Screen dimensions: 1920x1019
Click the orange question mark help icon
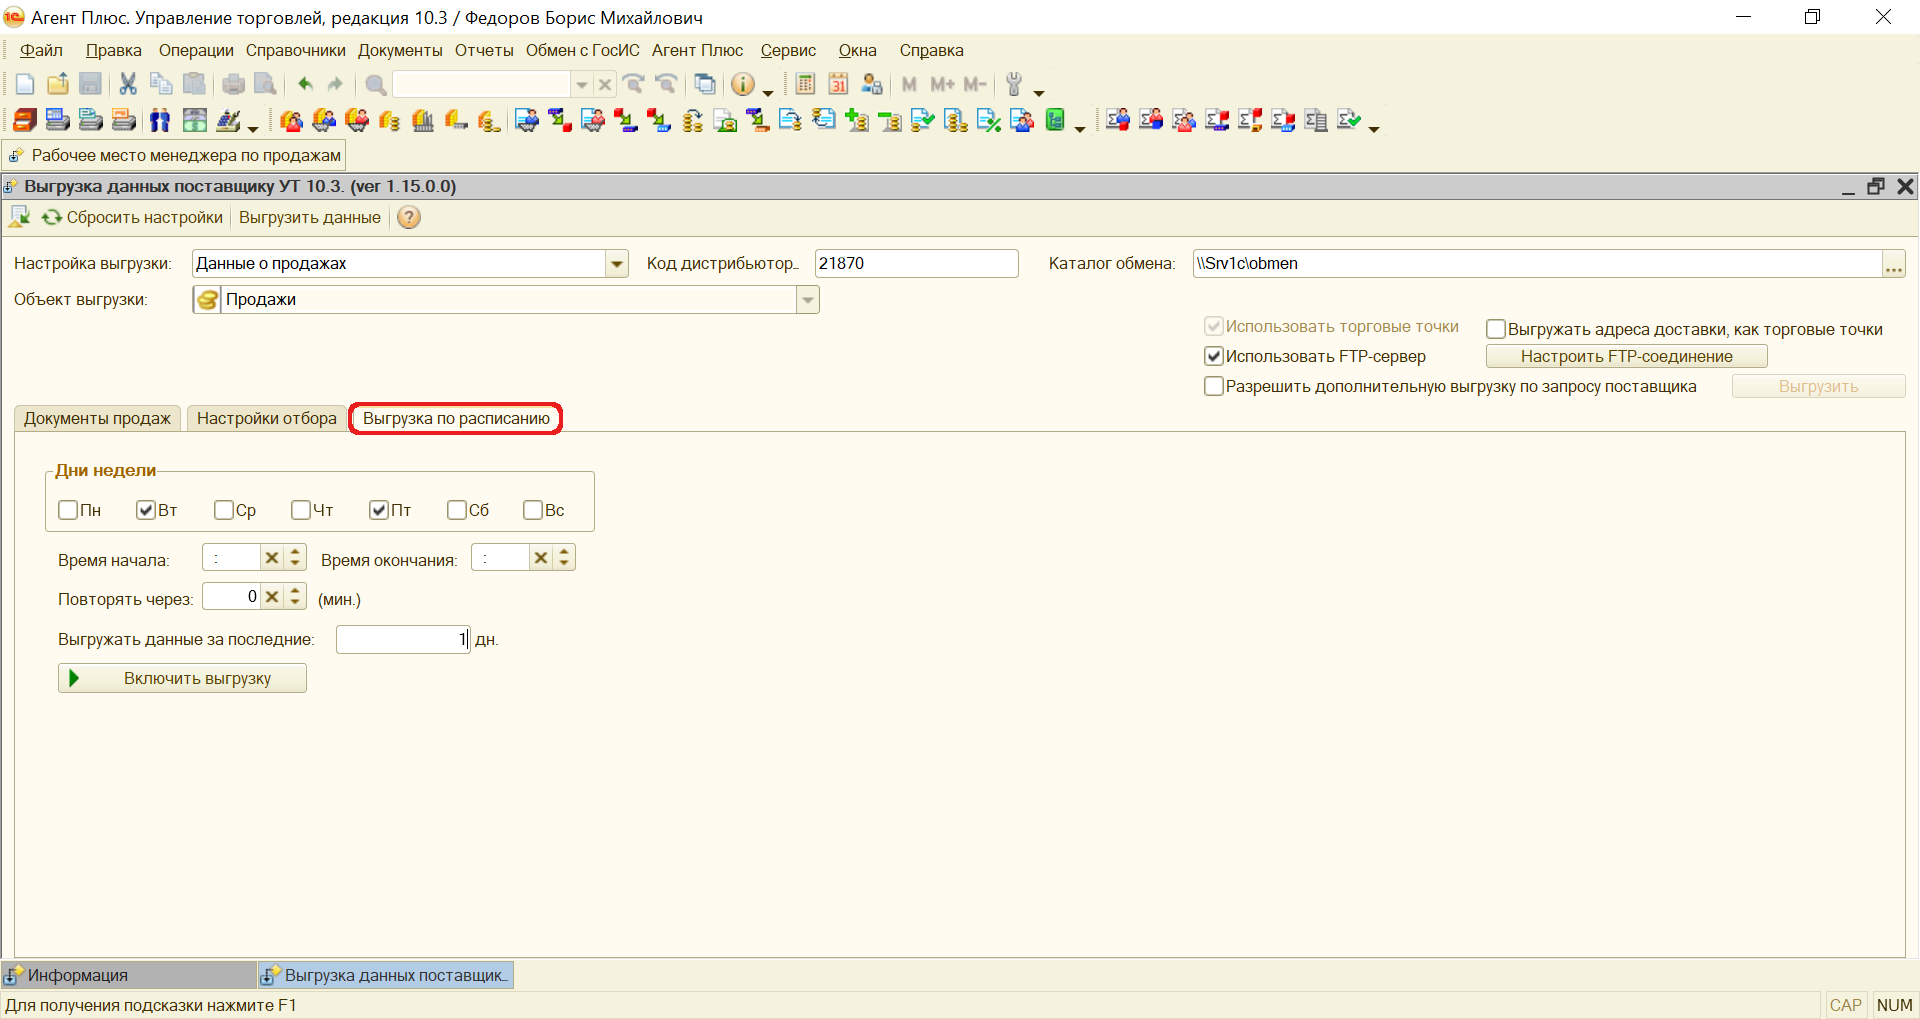pos(409,218)
